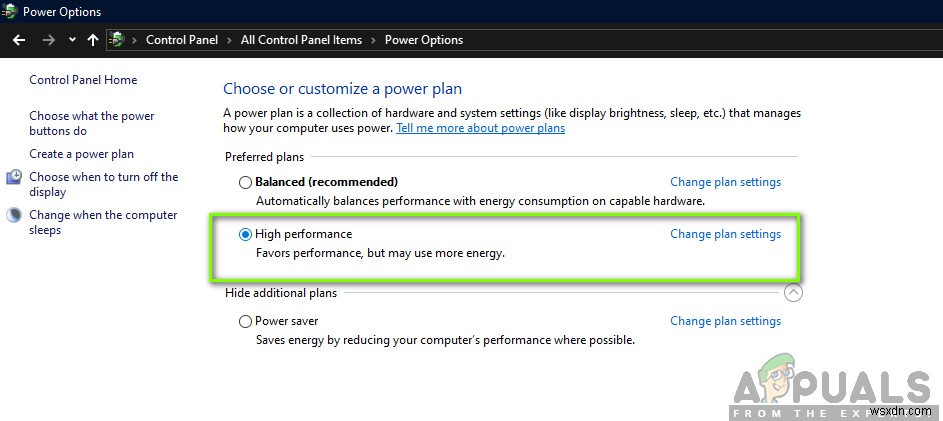Collapse additional plans with the circle chevron
Image resolution: width=943 pixels, height=421 pixels.
click(793, 293)
